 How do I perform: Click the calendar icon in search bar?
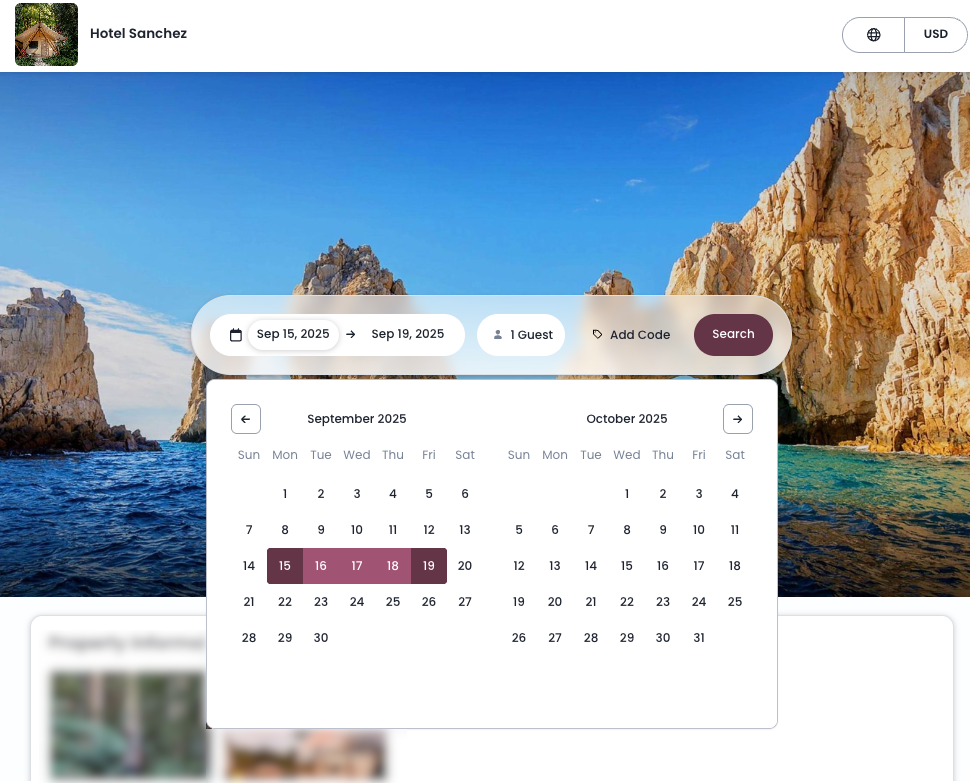tap(236, 335)
